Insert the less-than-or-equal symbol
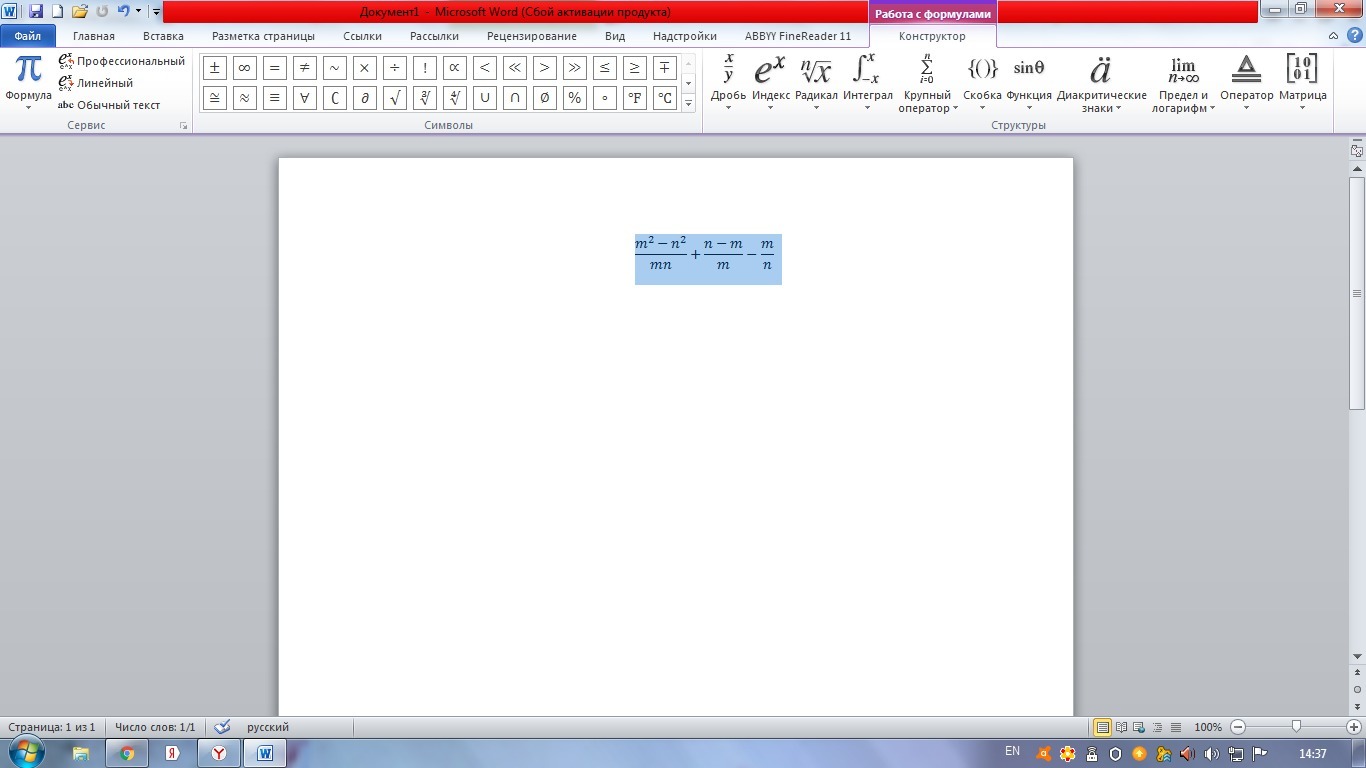 (x=604, y=68)
